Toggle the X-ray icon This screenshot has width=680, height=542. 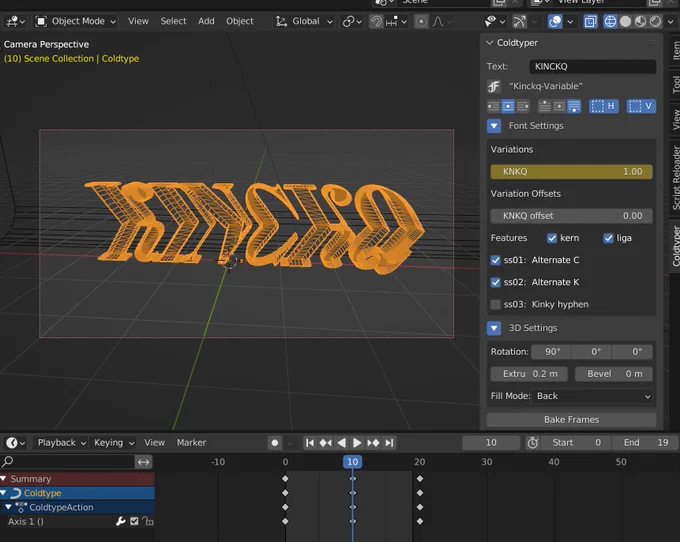point(590,21)
